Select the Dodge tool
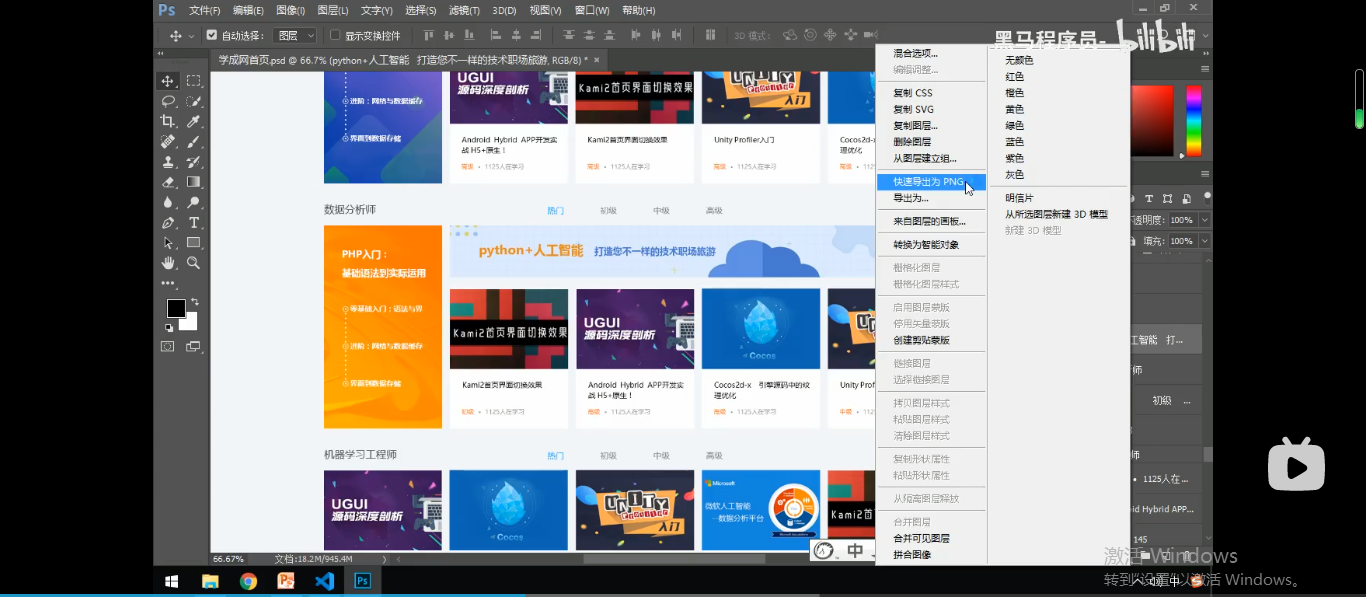Viewport: 1366px width, 597px height. [x=193, y=202]
